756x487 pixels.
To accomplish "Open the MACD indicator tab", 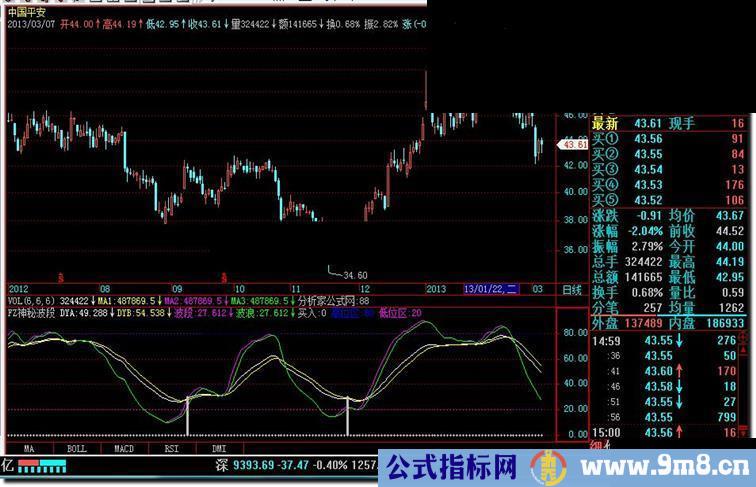I will click(123, 449).
